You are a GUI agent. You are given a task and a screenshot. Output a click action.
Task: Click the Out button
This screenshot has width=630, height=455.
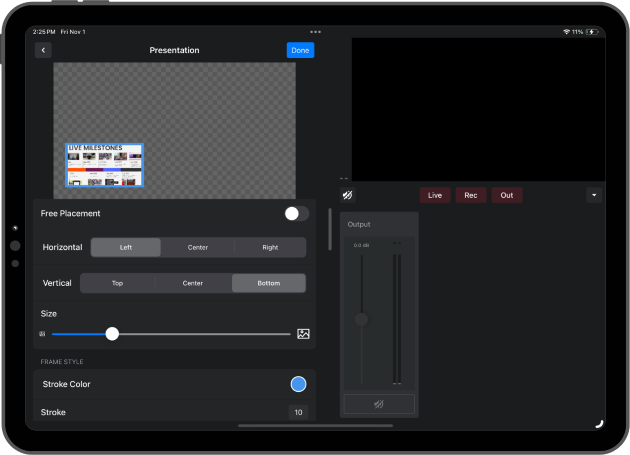pos(507,195)
